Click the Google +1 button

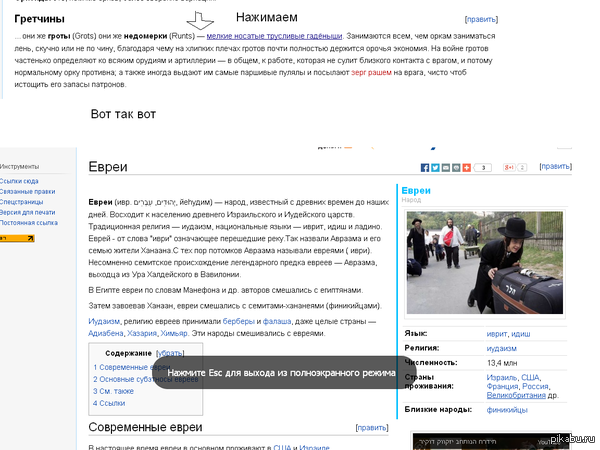point(509,167)
